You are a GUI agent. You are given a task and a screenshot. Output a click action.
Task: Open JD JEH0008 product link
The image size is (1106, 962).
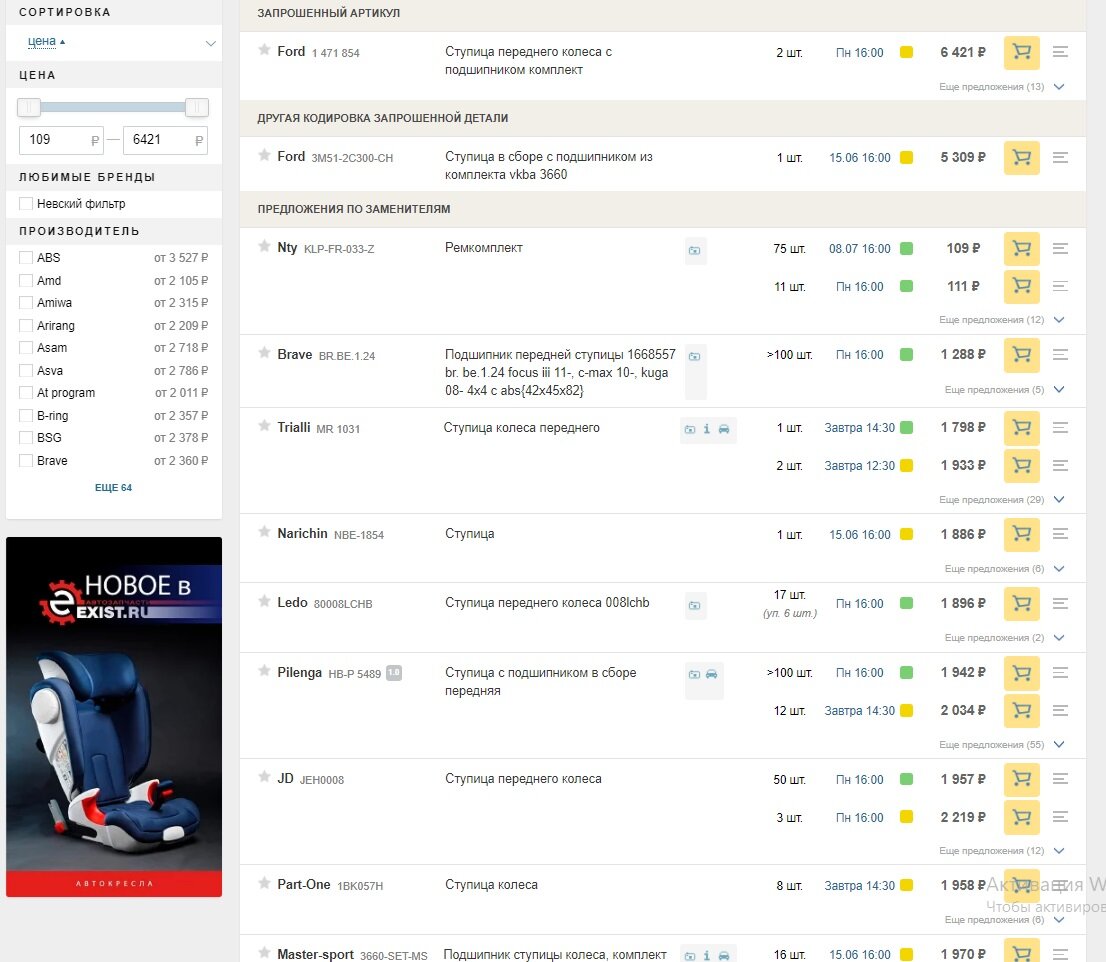click(310, 779)
